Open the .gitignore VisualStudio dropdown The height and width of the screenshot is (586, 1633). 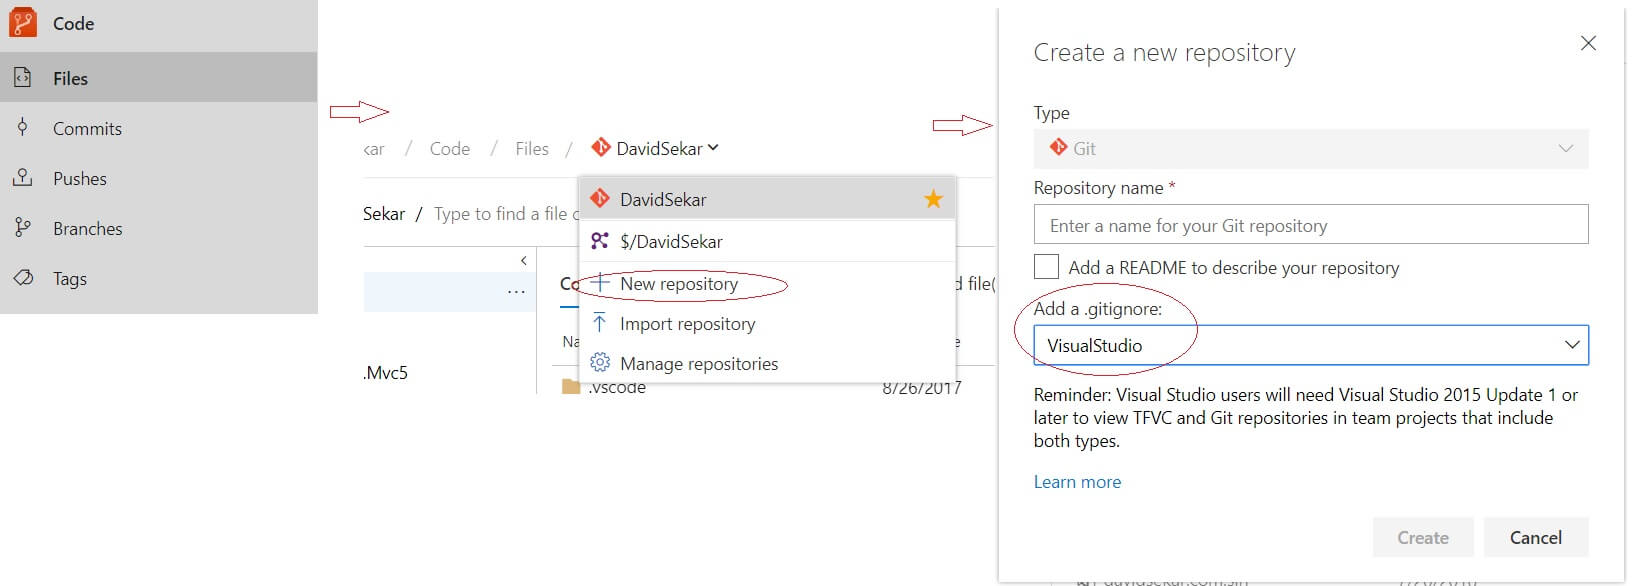point(1310,345)
